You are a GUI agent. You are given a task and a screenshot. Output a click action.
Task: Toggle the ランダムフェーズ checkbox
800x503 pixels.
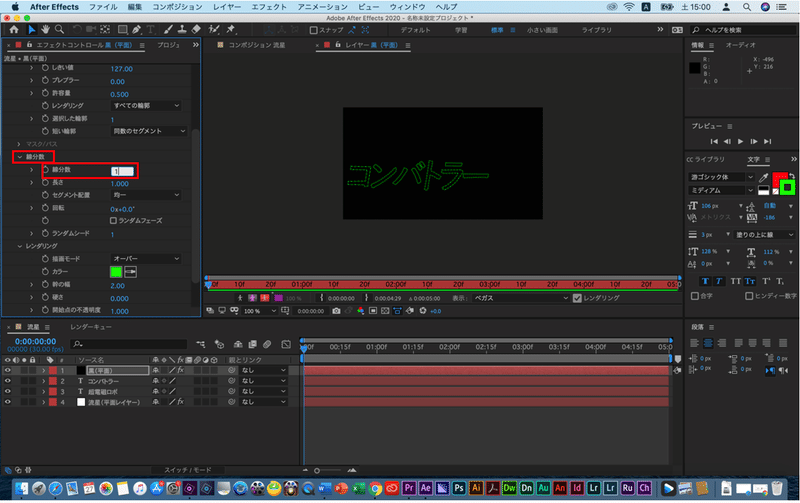[x=113, y=220]
